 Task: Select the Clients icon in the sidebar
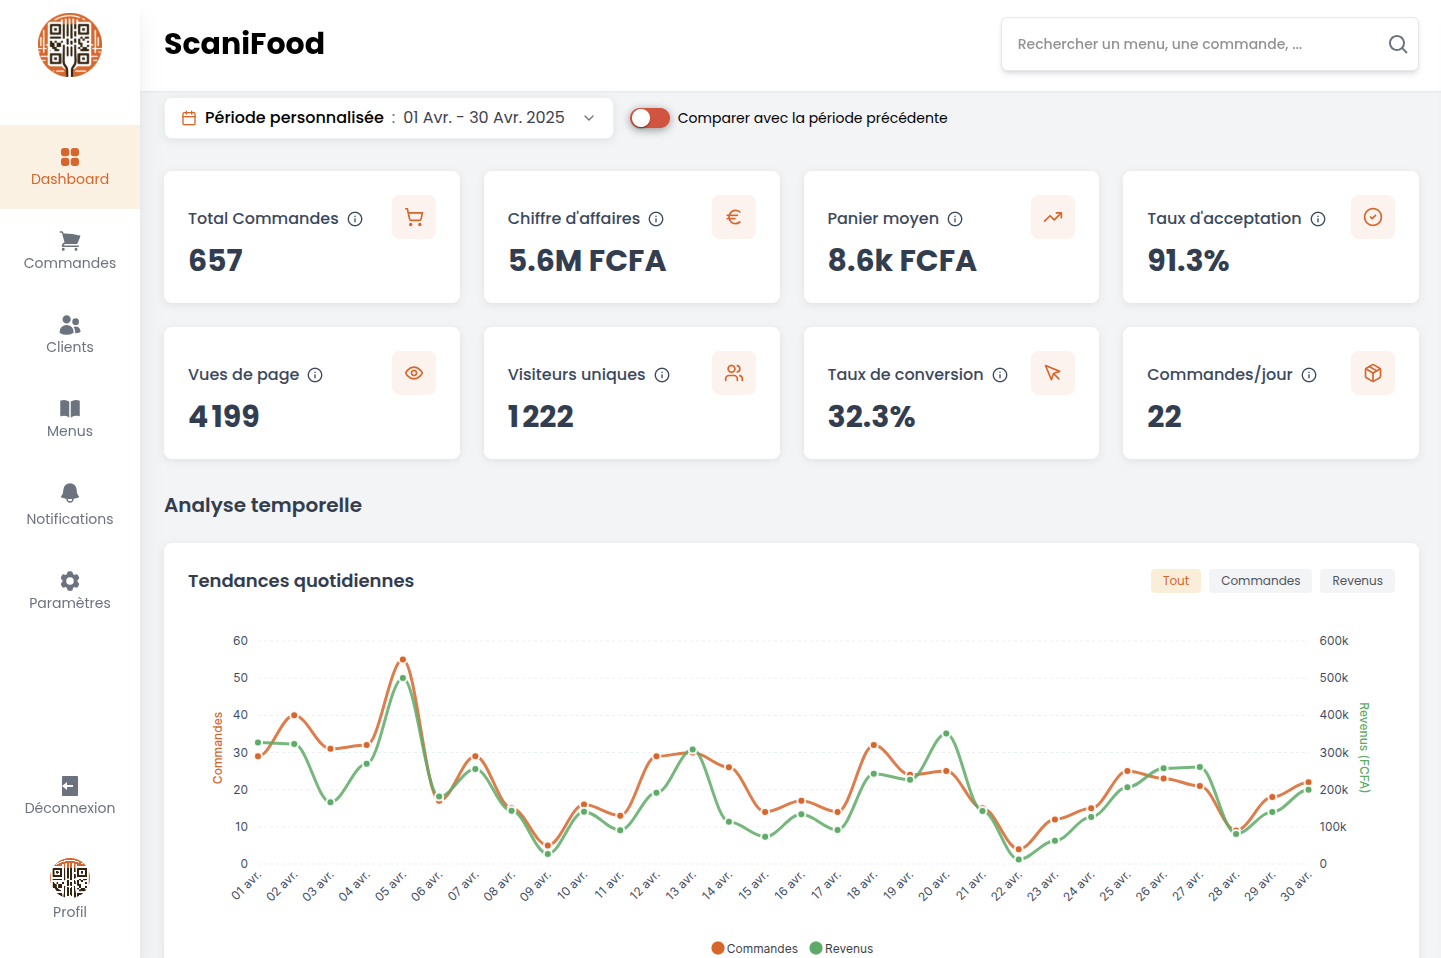pyautogui.click(x=69, y=333)
